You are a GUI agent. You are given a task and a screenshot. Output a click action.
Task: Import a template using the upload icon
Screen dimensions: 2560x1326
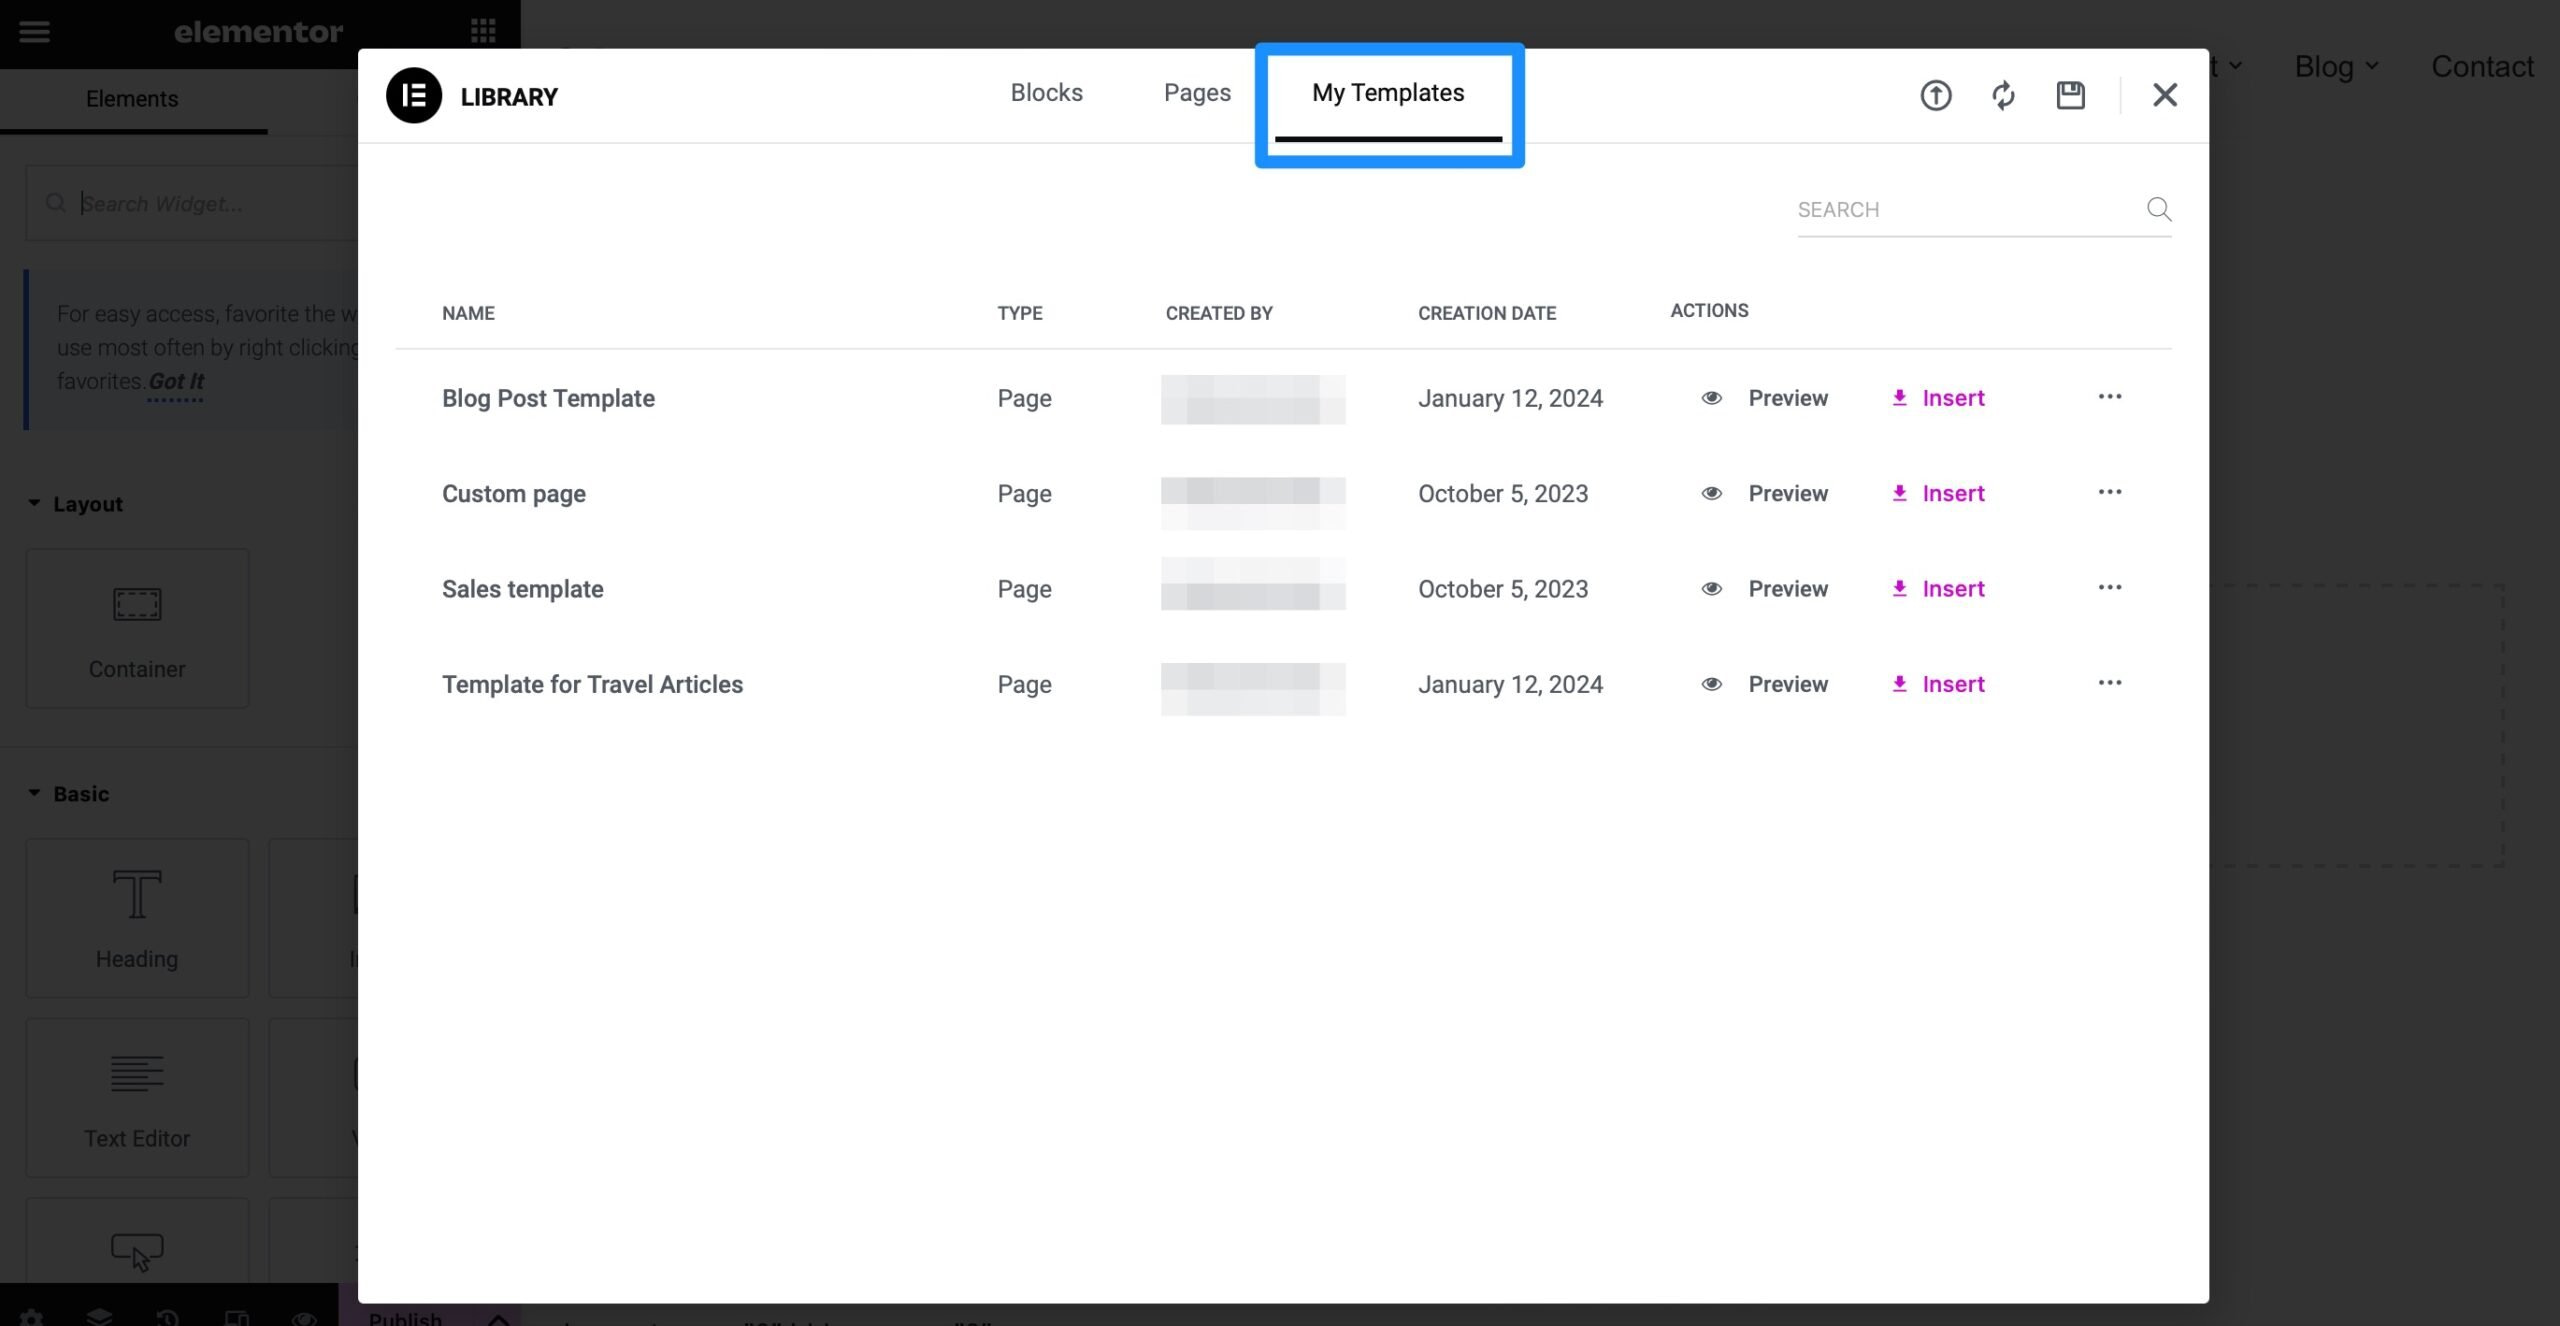point(1935,95)
